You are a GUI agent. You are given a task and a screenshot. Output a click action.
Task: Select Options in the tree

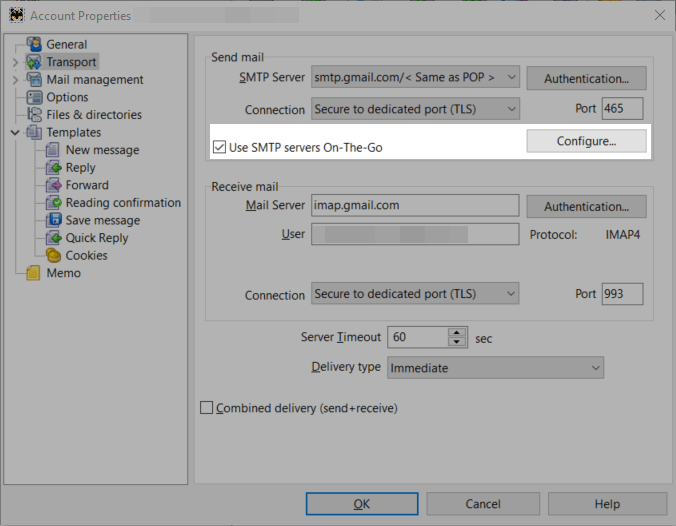point(67,97)
